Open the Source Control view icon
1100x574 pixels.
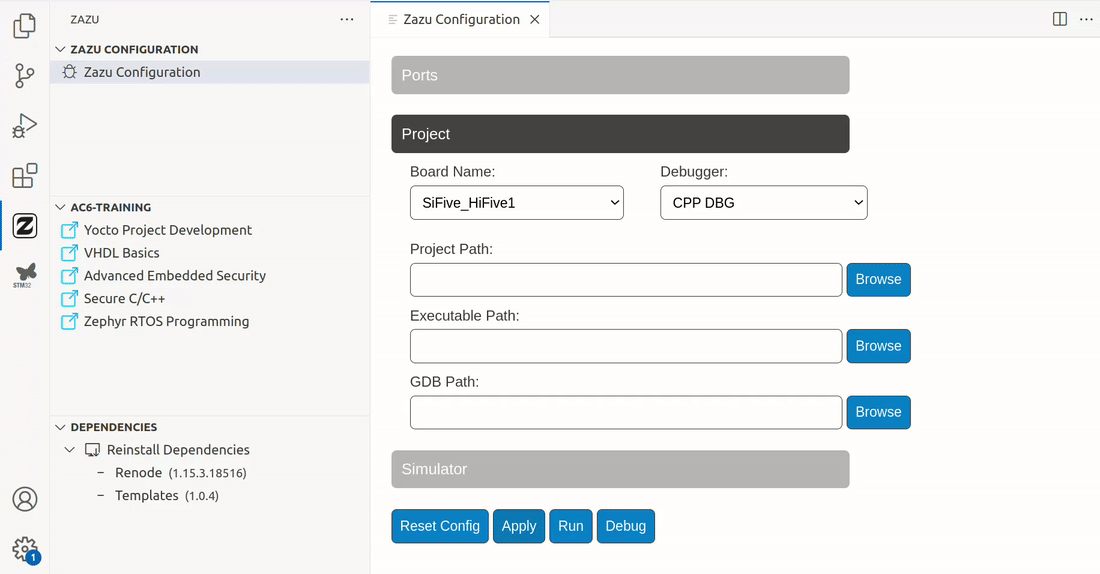[x=25, y=76]
